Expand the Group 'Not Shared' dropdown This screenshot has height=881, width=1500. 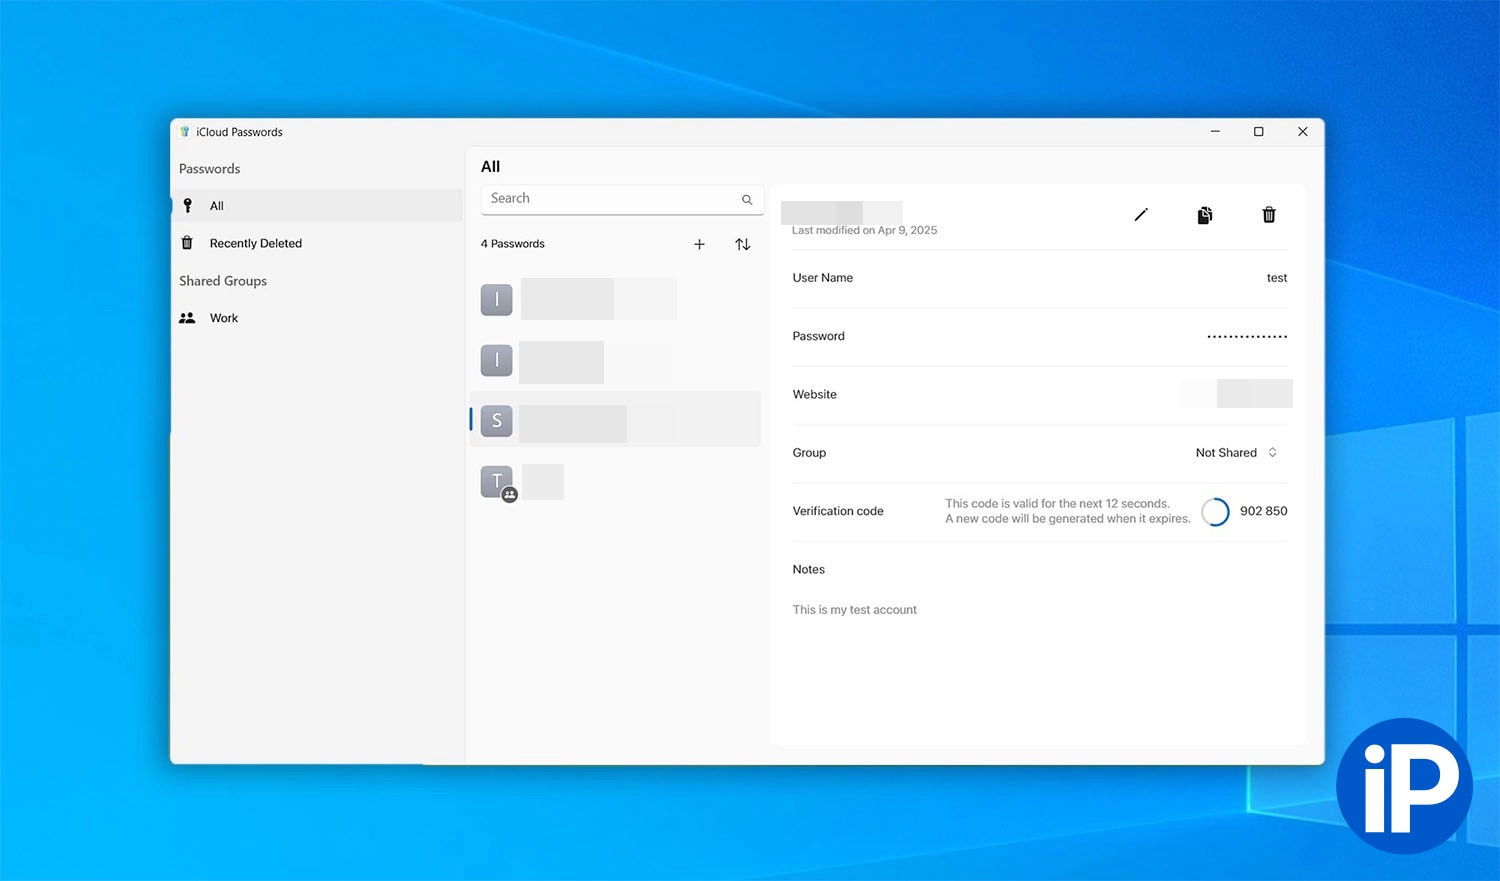(x=1237, y=453)
